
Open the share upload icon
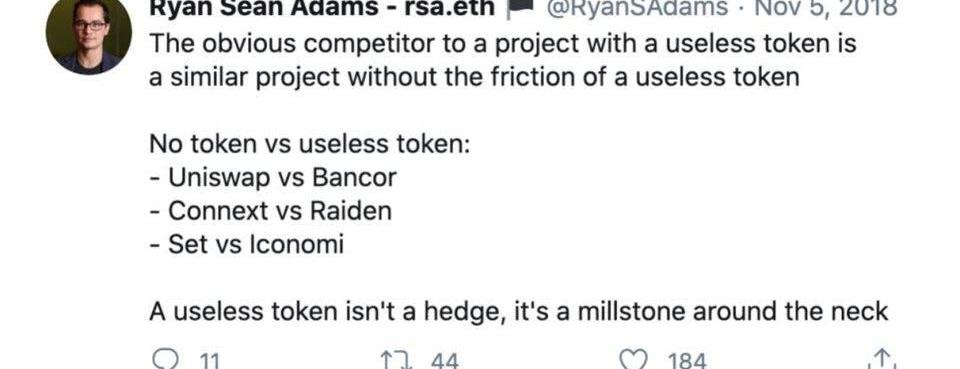882,360
